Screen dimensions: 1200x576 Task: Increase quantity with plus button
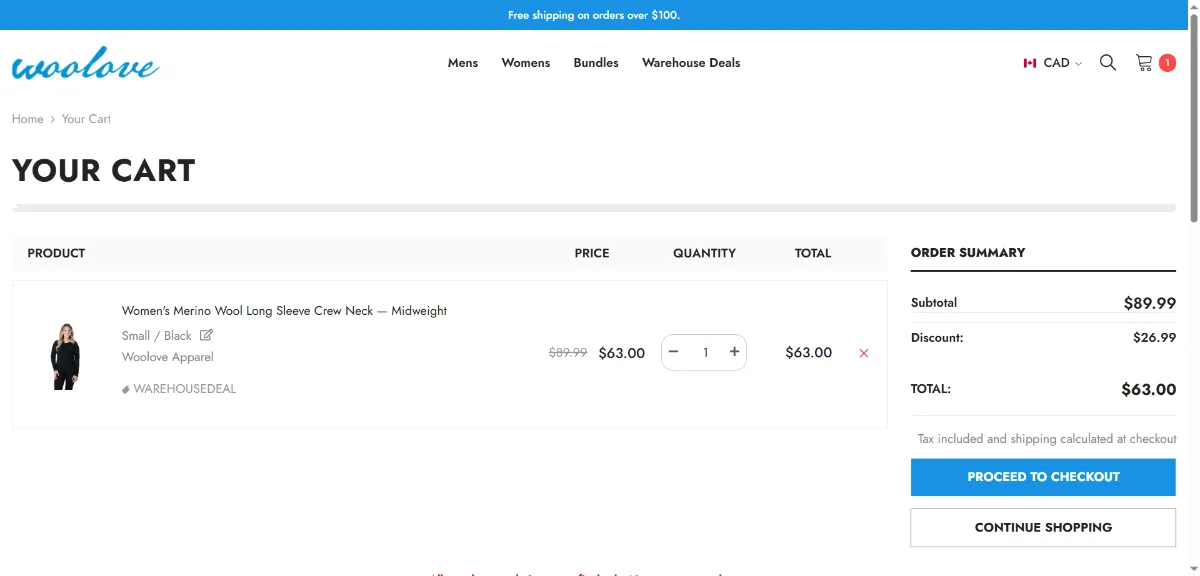735,352
